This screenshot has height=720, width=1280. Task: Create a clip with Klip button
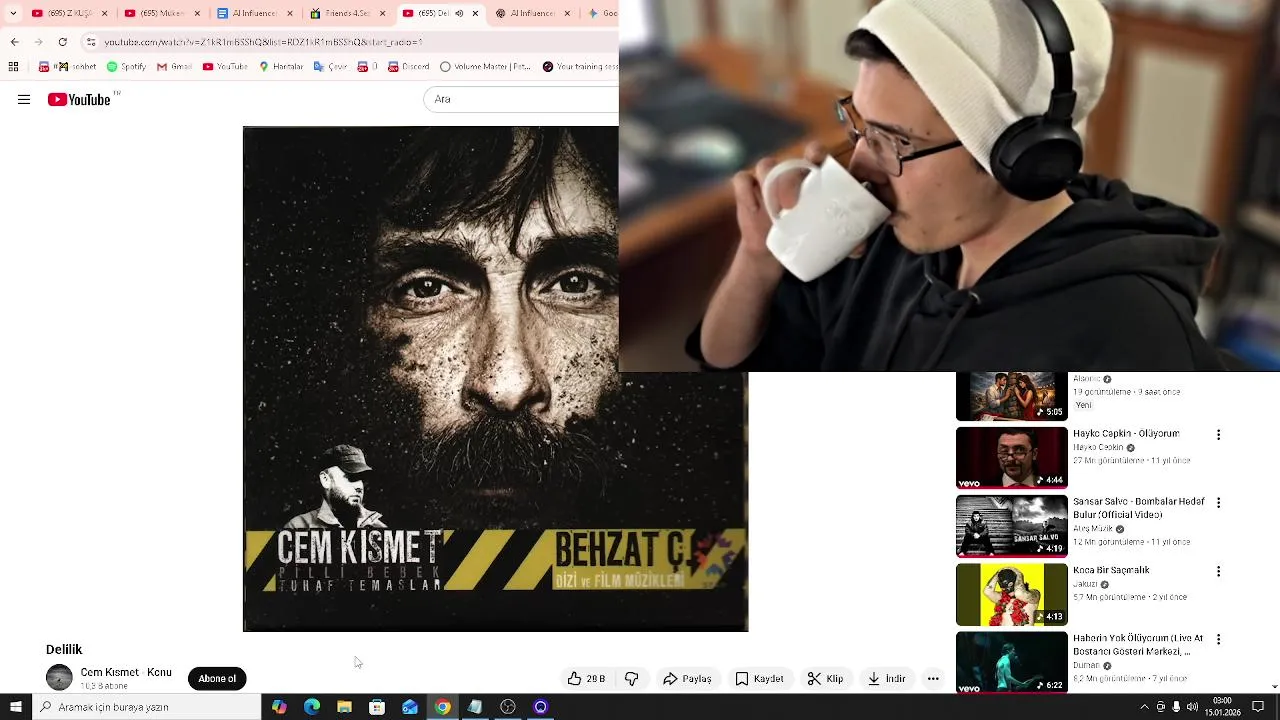[826, 678]
